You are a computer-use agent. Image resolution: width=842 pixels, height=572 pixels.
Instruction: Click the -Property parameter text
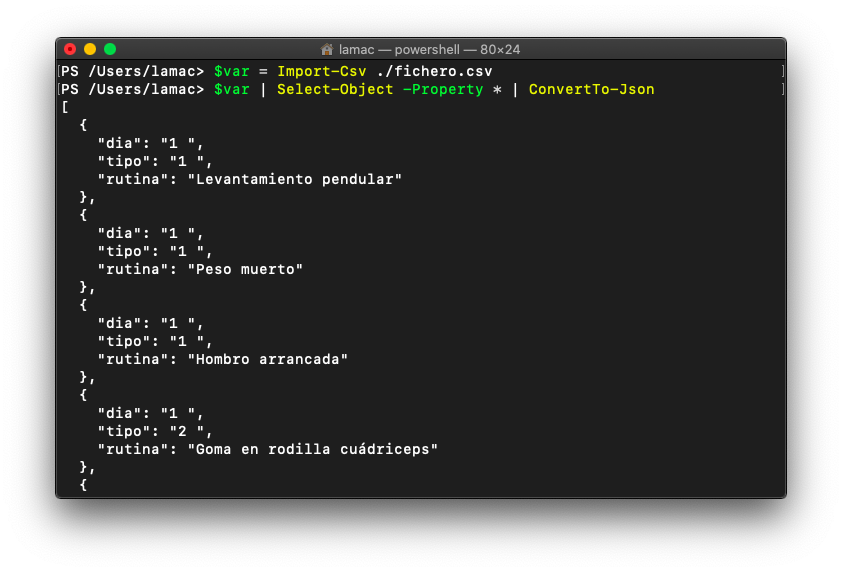point(443,89)
